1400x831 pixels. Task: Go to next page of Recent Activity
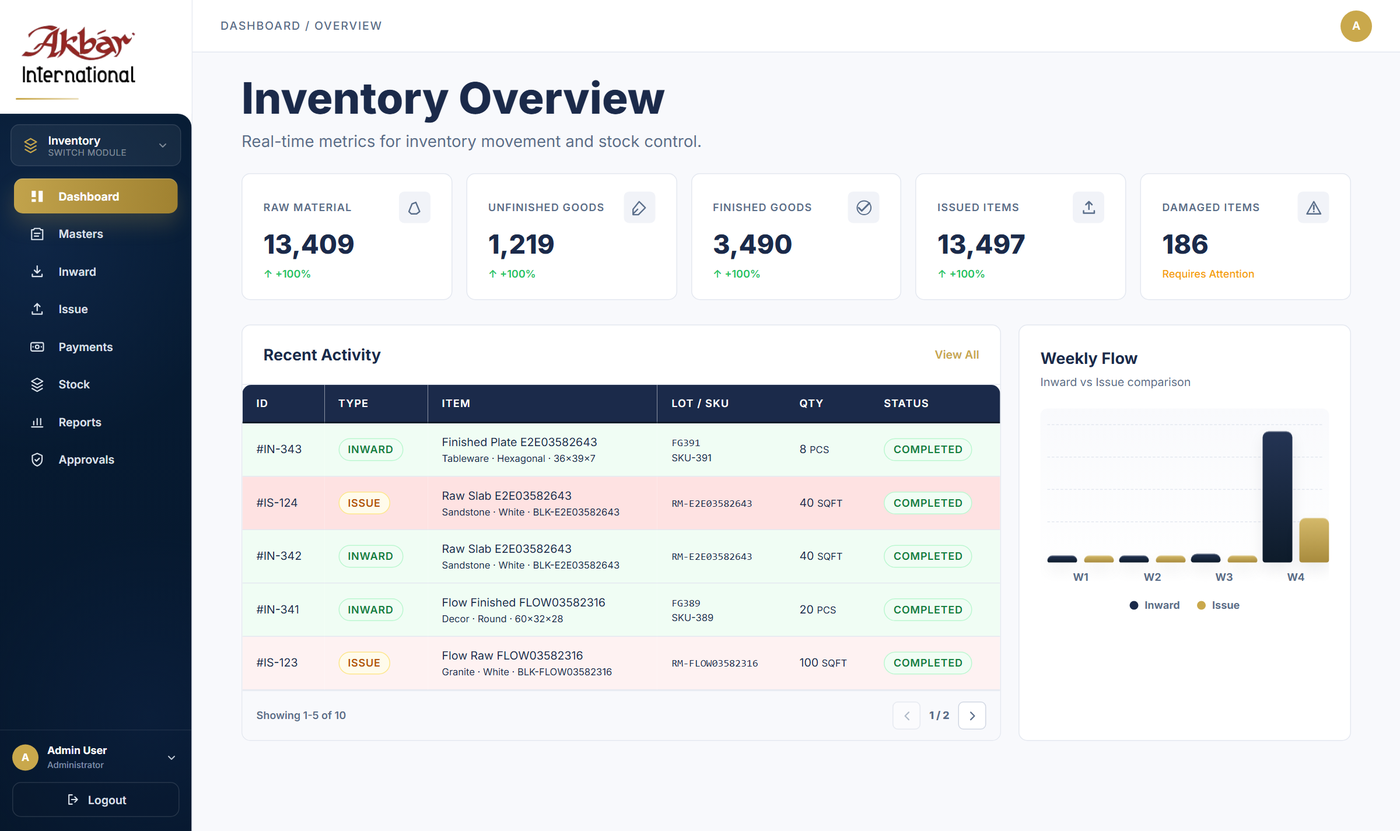(972, 715)
